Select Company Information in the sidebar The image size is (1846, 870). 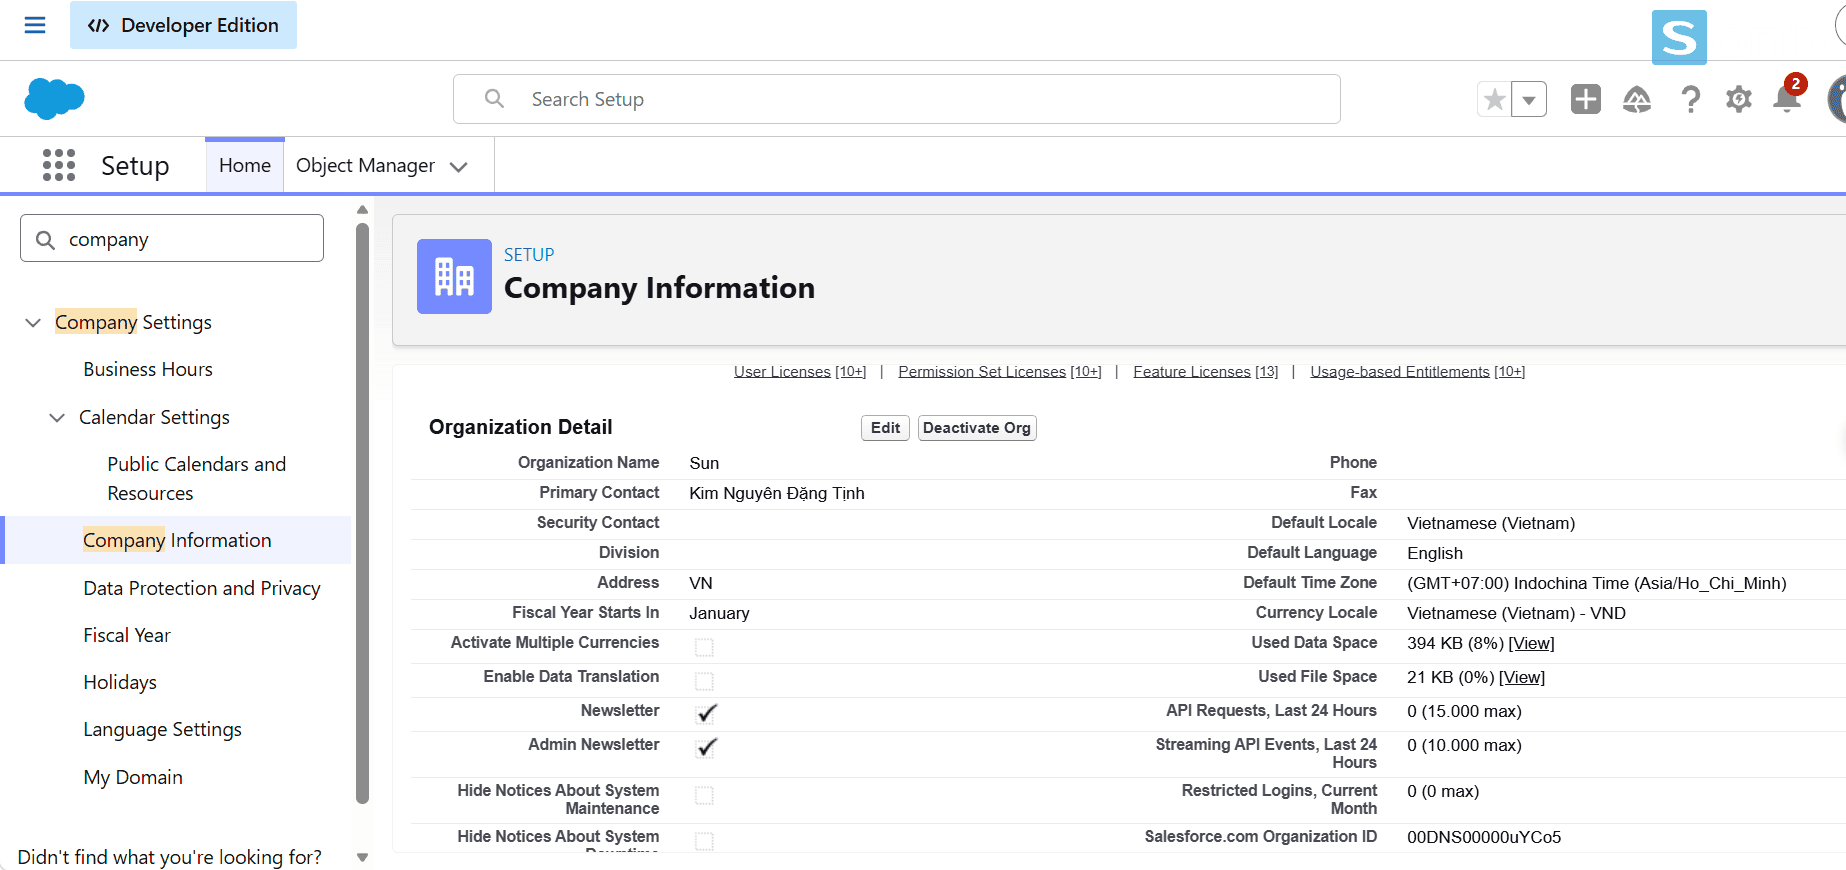pos(177,540)
